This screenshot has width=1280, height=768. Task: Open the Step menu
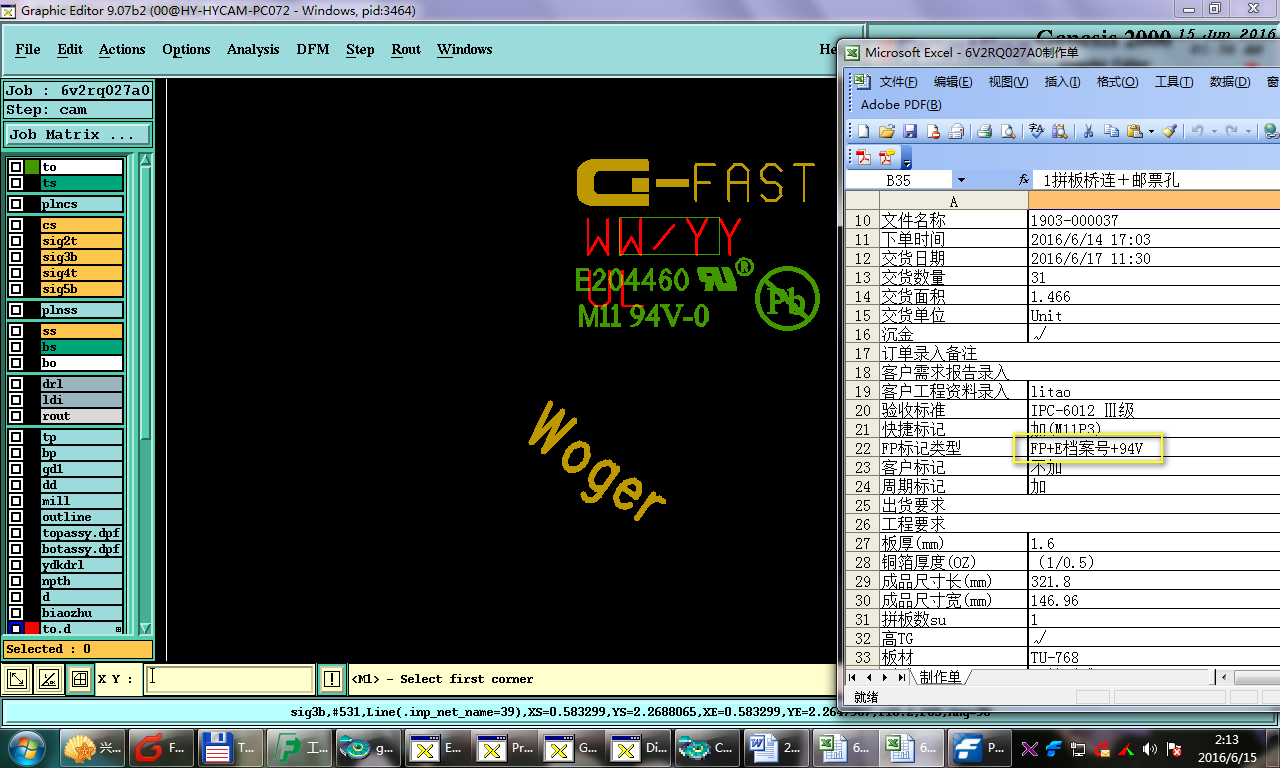[x=360, y=49]
